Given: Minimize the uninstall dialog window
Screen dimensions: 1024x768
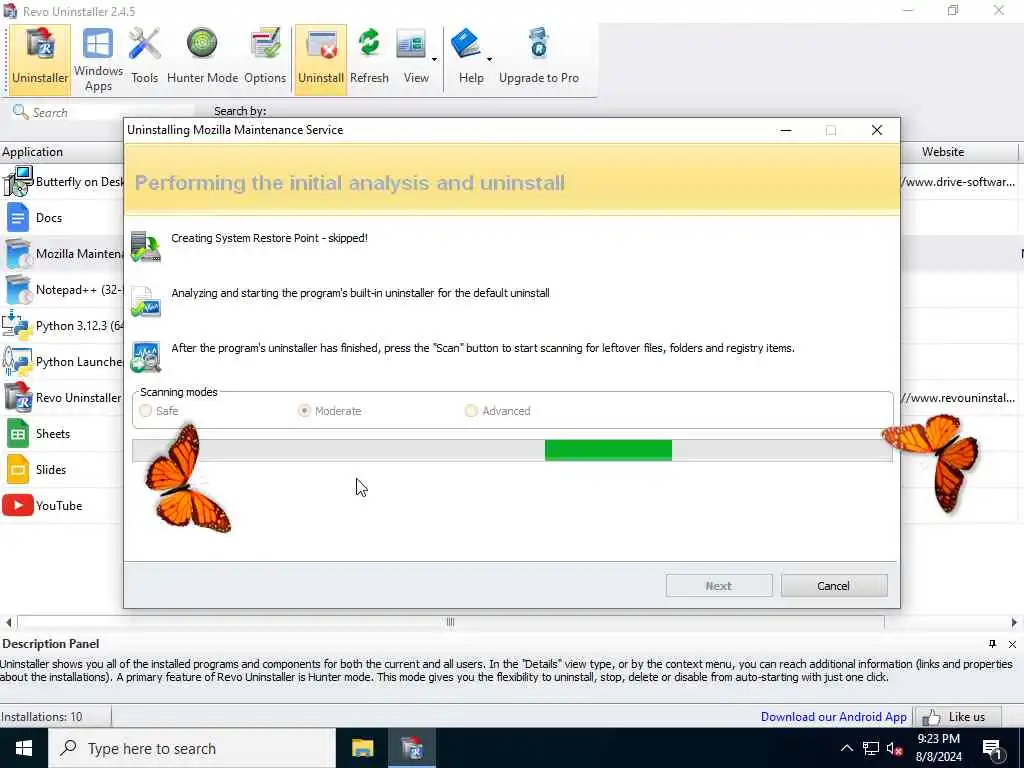Looking at the screenshot, I should [786, 130].
